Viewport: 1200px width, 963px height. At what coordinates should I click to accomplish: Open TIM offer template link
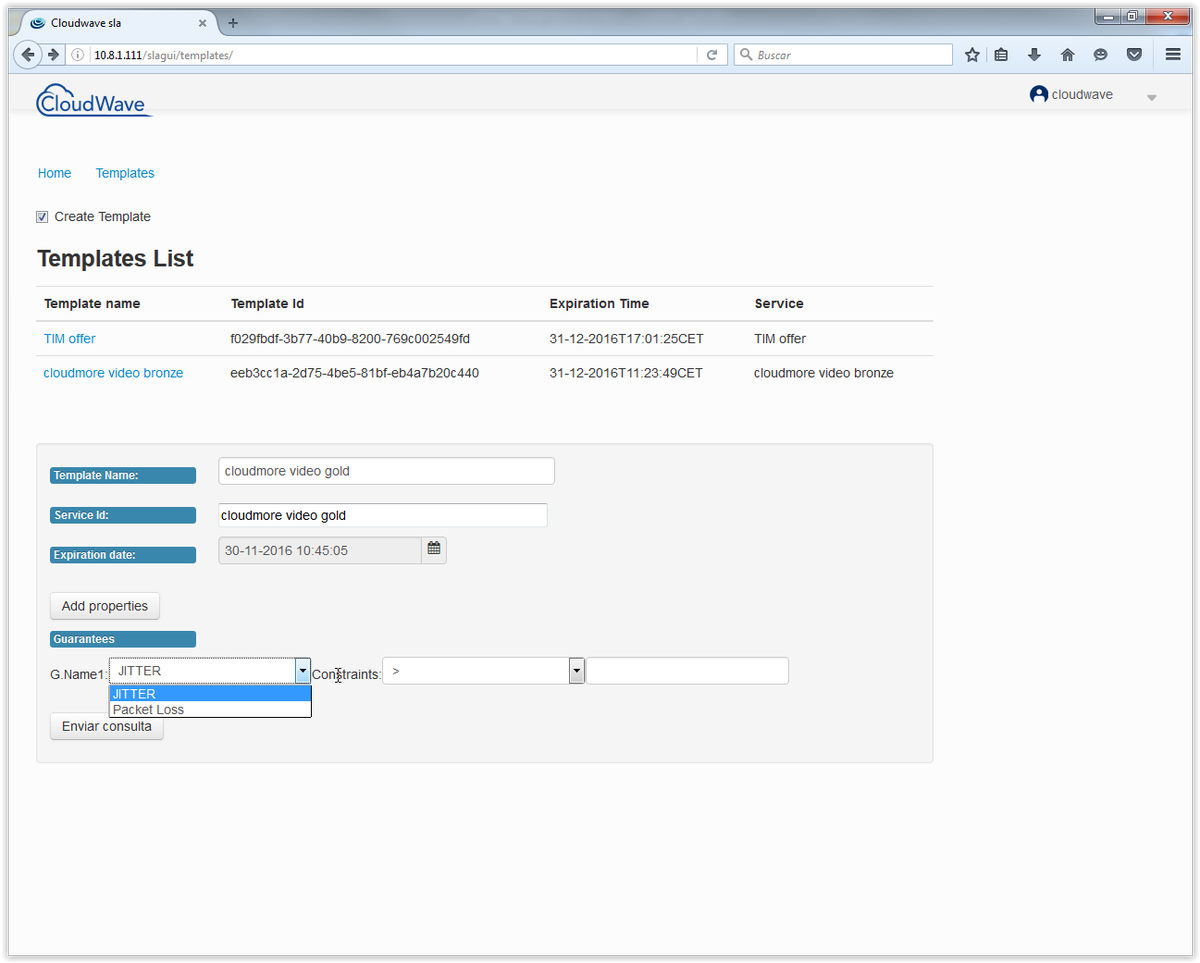[x=70, y=339]
